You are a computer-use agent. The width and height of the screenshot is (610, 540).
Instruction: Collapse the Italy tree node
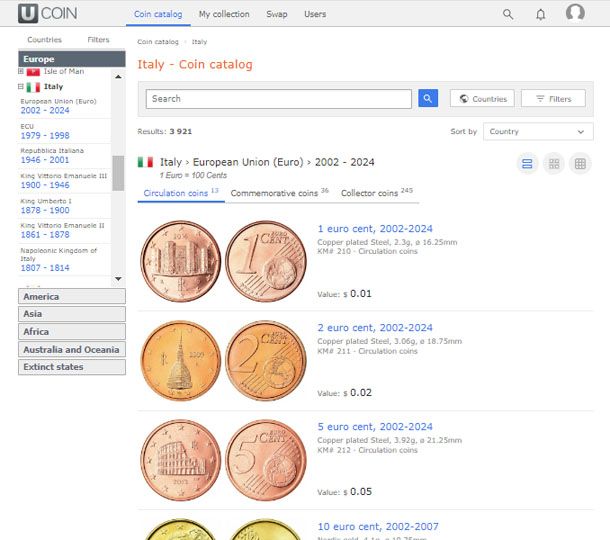pyautogui.click(x=21, y=86)
